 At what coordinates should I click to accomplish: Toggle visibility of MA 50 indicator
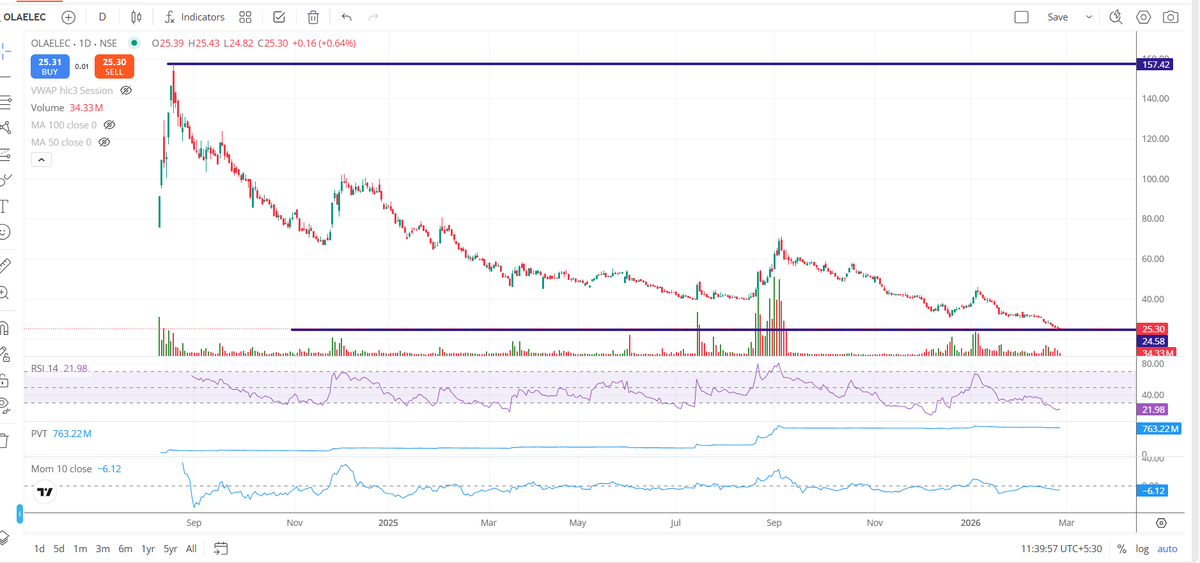tap(104, 142)
